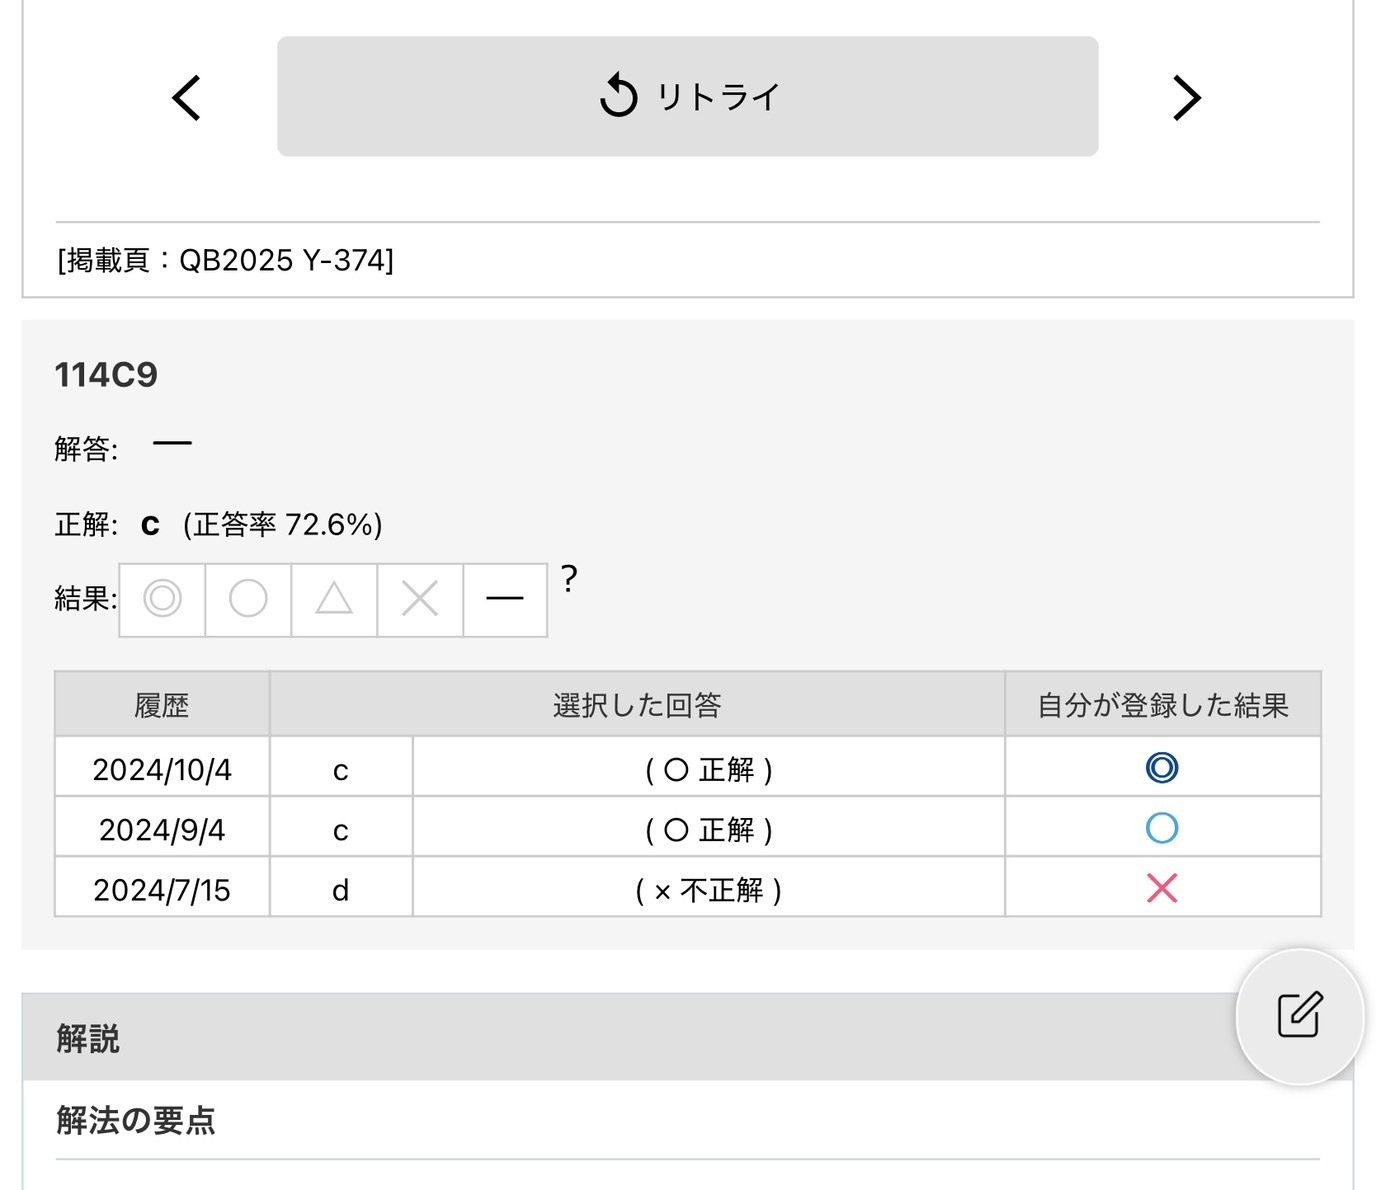Click the 履歴 column header
Screen dimensions: 1376x1190
click(x=162, y=705)
